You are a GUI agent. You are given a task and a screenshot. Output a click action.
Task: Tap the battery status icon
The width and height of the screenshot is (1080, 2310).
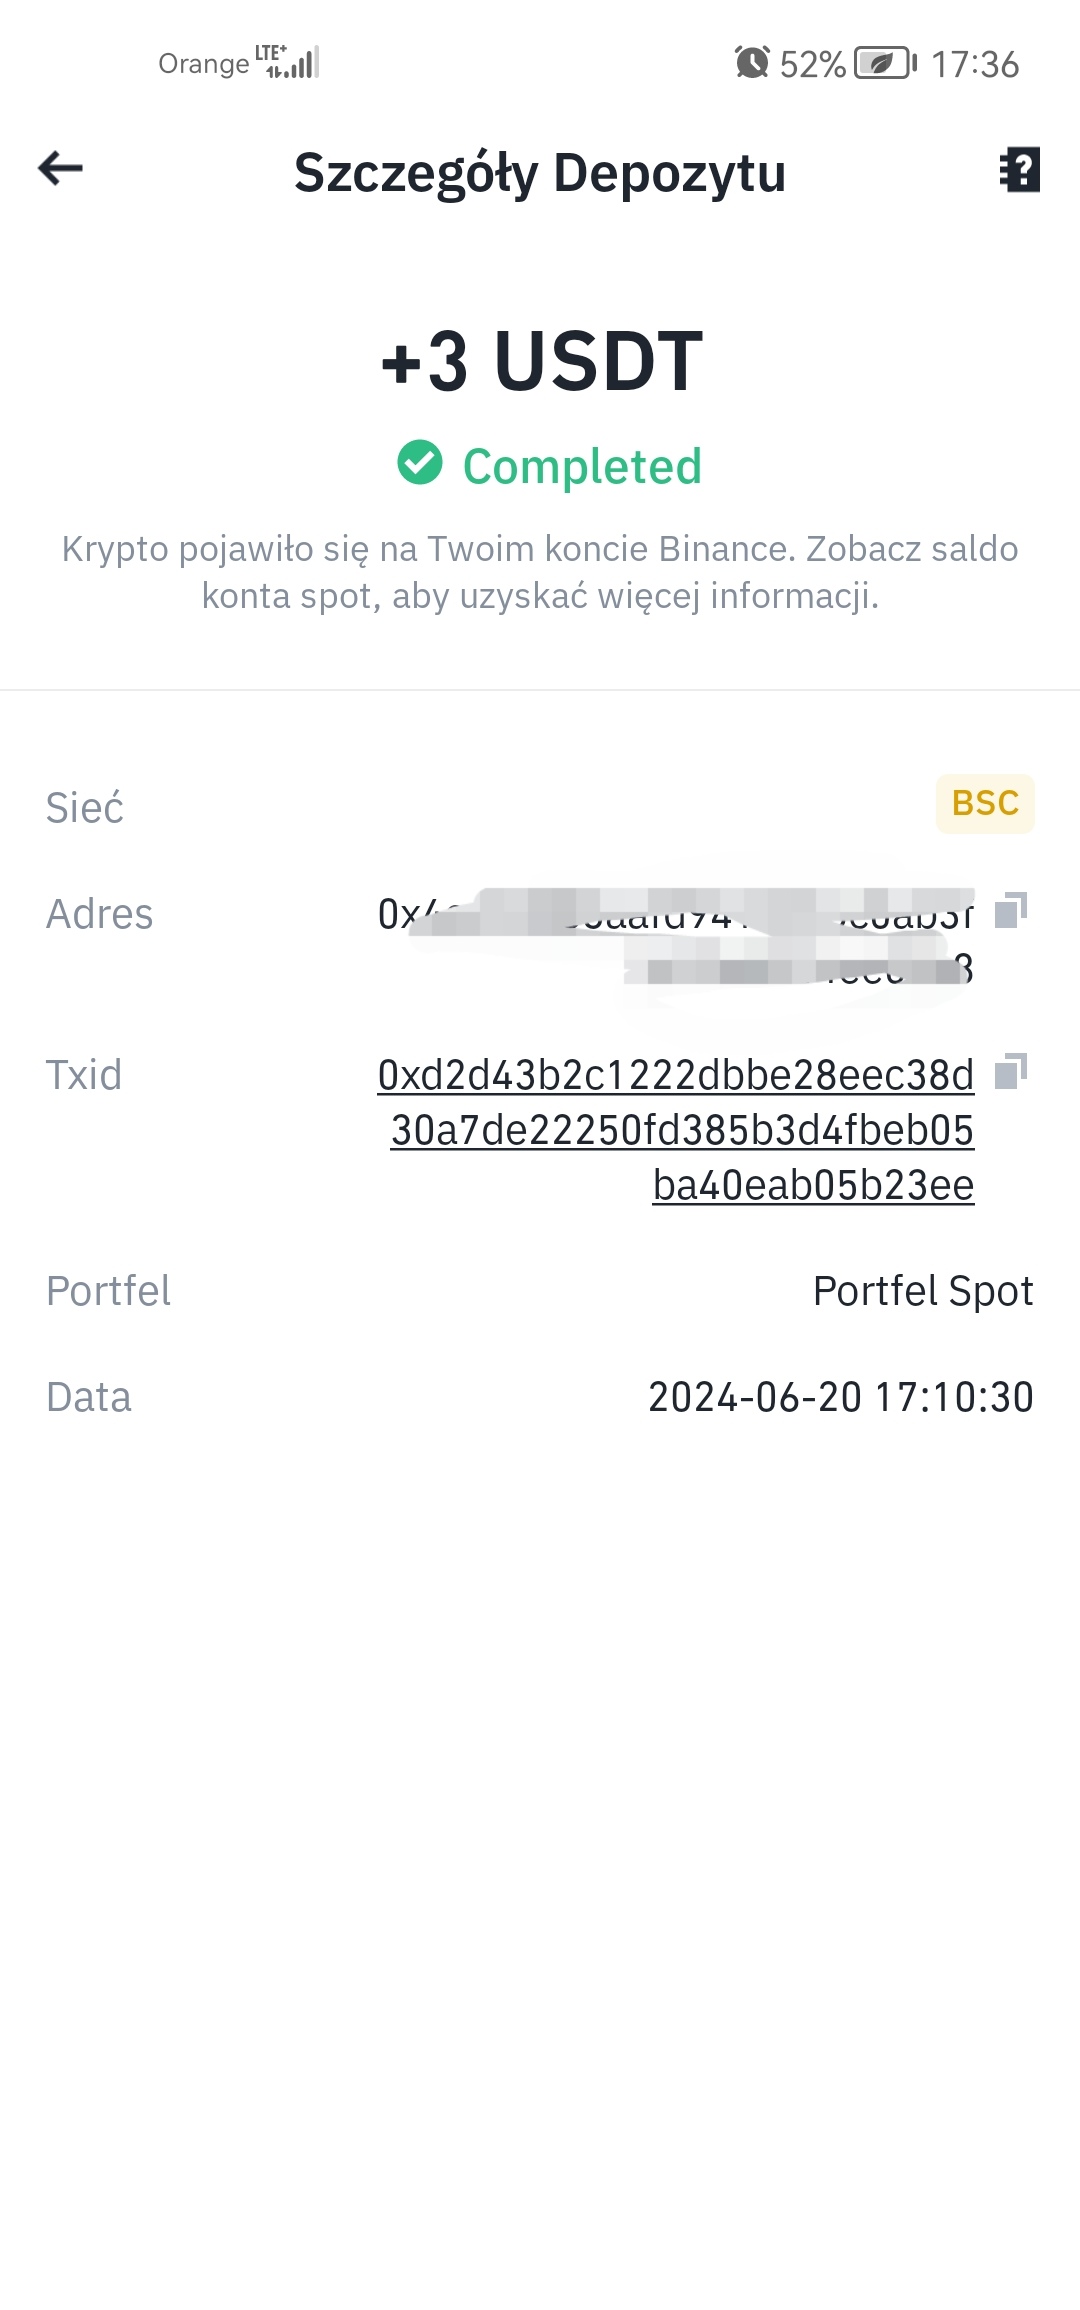point(885,63)
